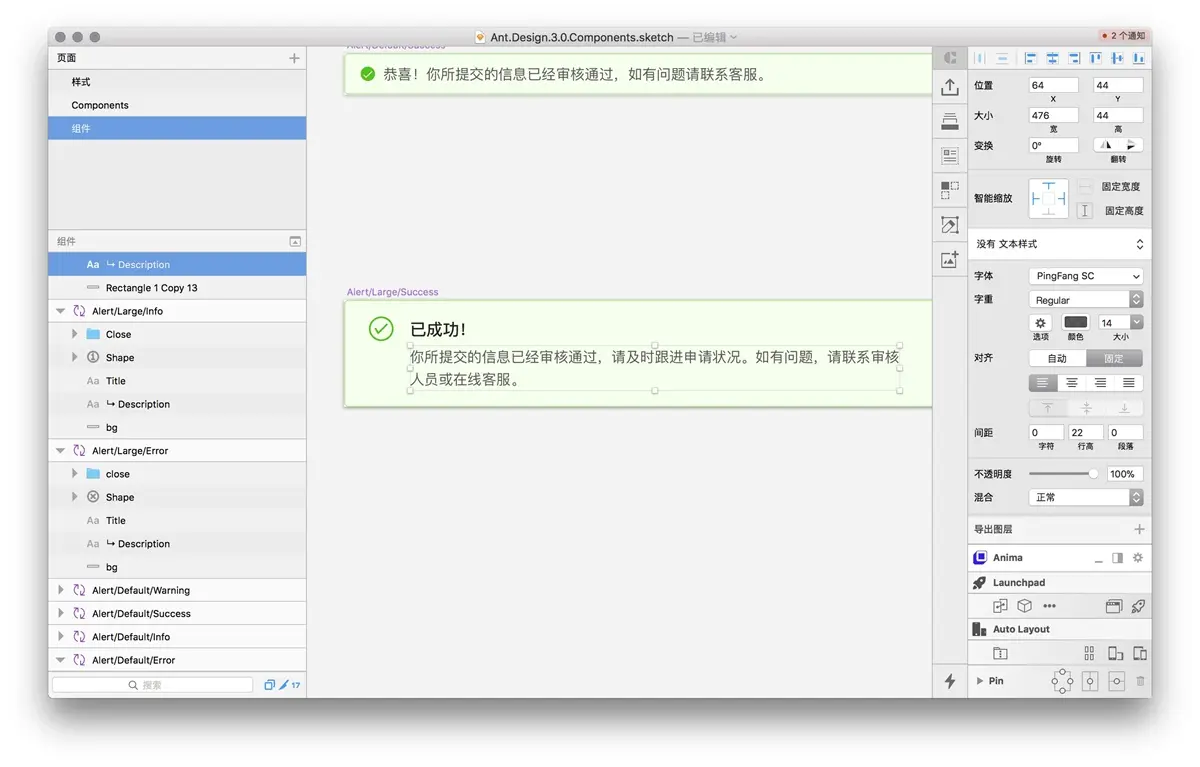Delete pins with trash icon

pos(1140,681)
